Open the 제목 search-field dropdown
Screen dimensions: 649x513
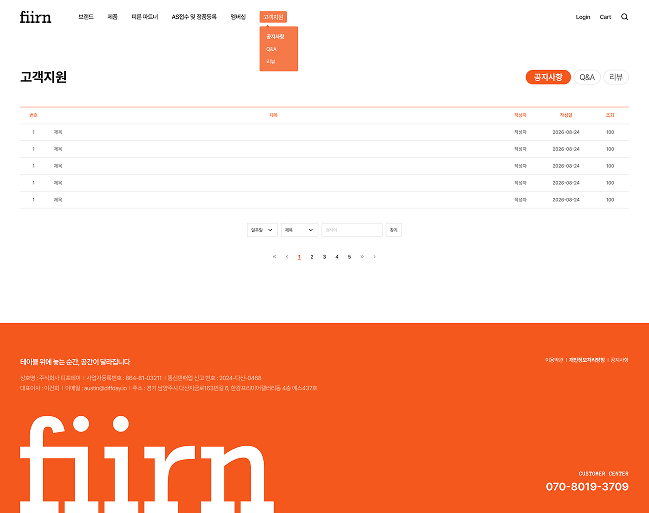(x=299, y=230)
